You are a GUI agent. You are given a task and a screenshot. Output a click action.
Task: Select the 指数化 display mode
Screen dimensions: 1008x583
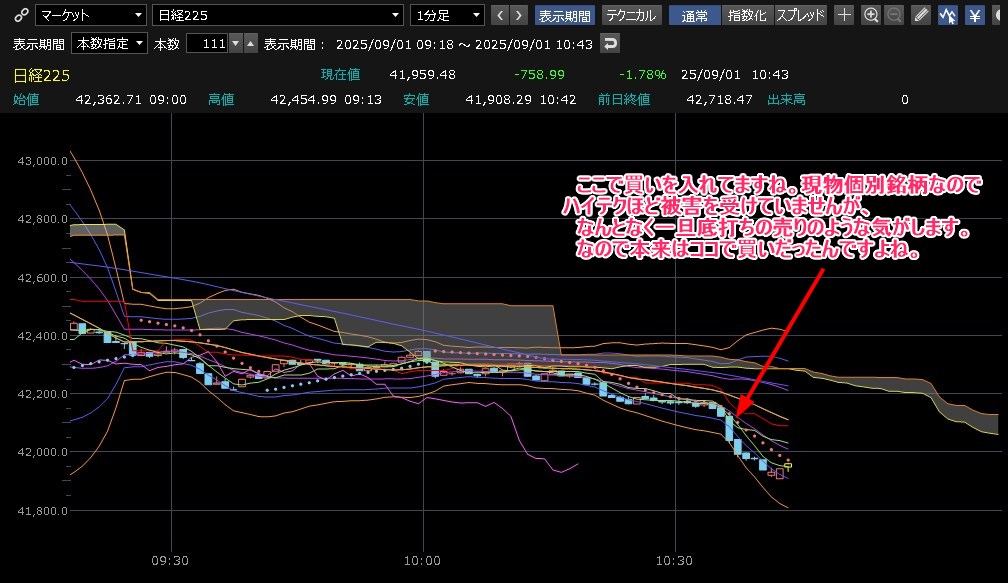747,15
